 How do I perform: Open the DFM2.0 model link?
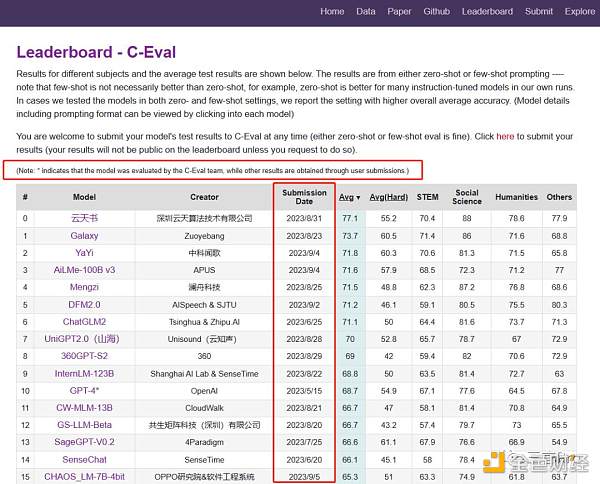[84, 305]
